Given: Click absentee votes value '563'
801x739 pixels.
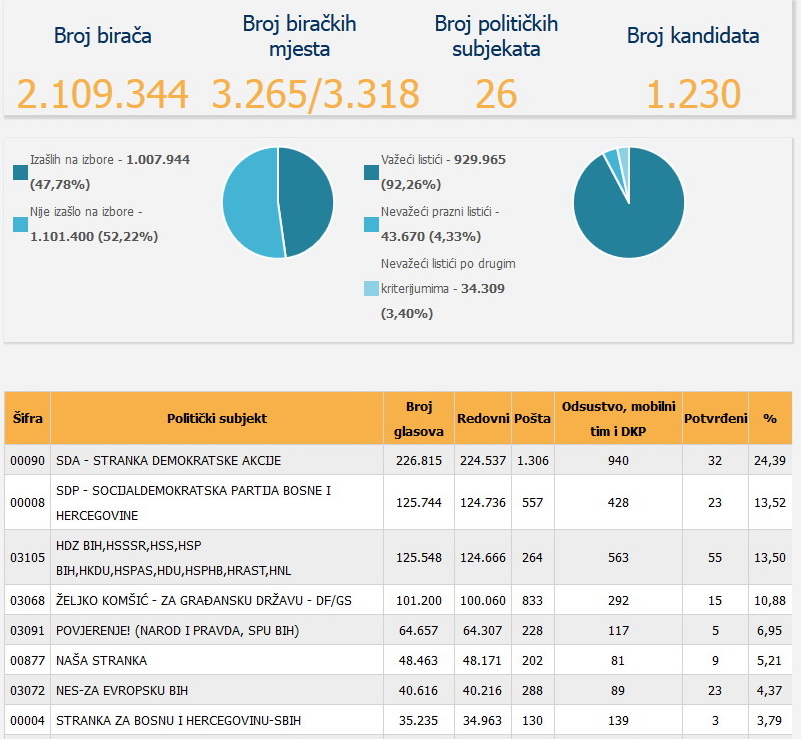Looking at the screenshot, I should 618,558.
